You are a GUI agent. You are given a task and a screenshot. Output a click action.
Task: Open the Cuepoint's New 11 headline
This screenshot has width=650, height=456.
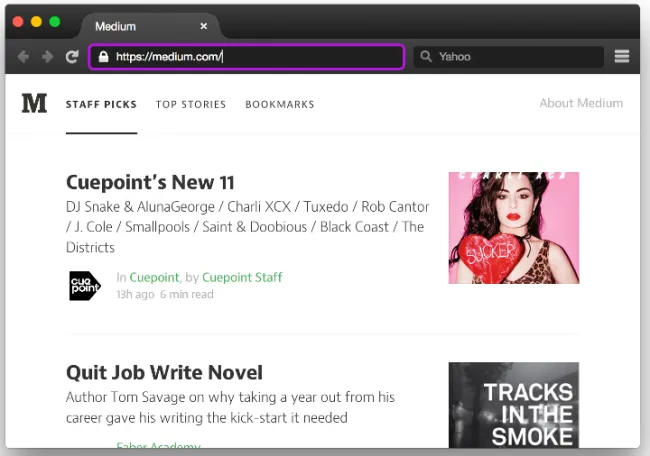(150, 182)
